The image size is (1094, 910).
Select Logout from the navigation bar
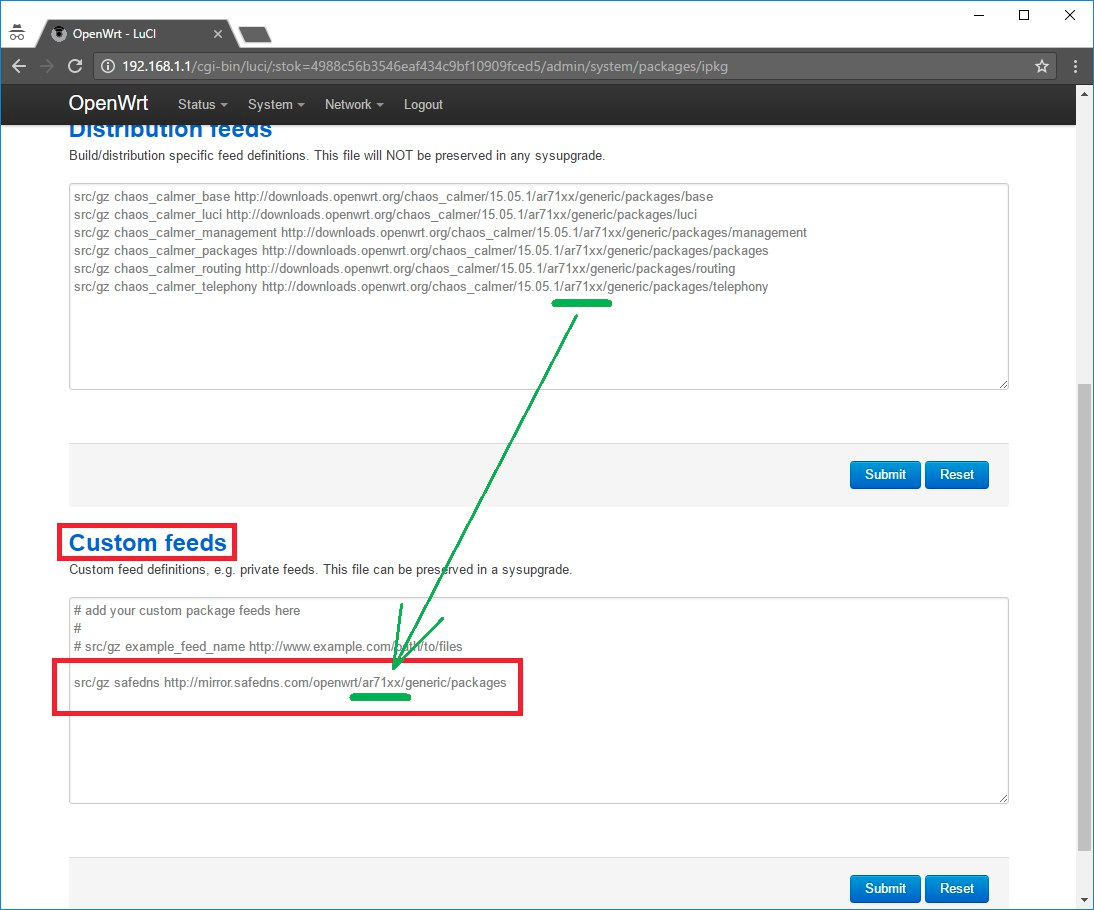(423, 104)
